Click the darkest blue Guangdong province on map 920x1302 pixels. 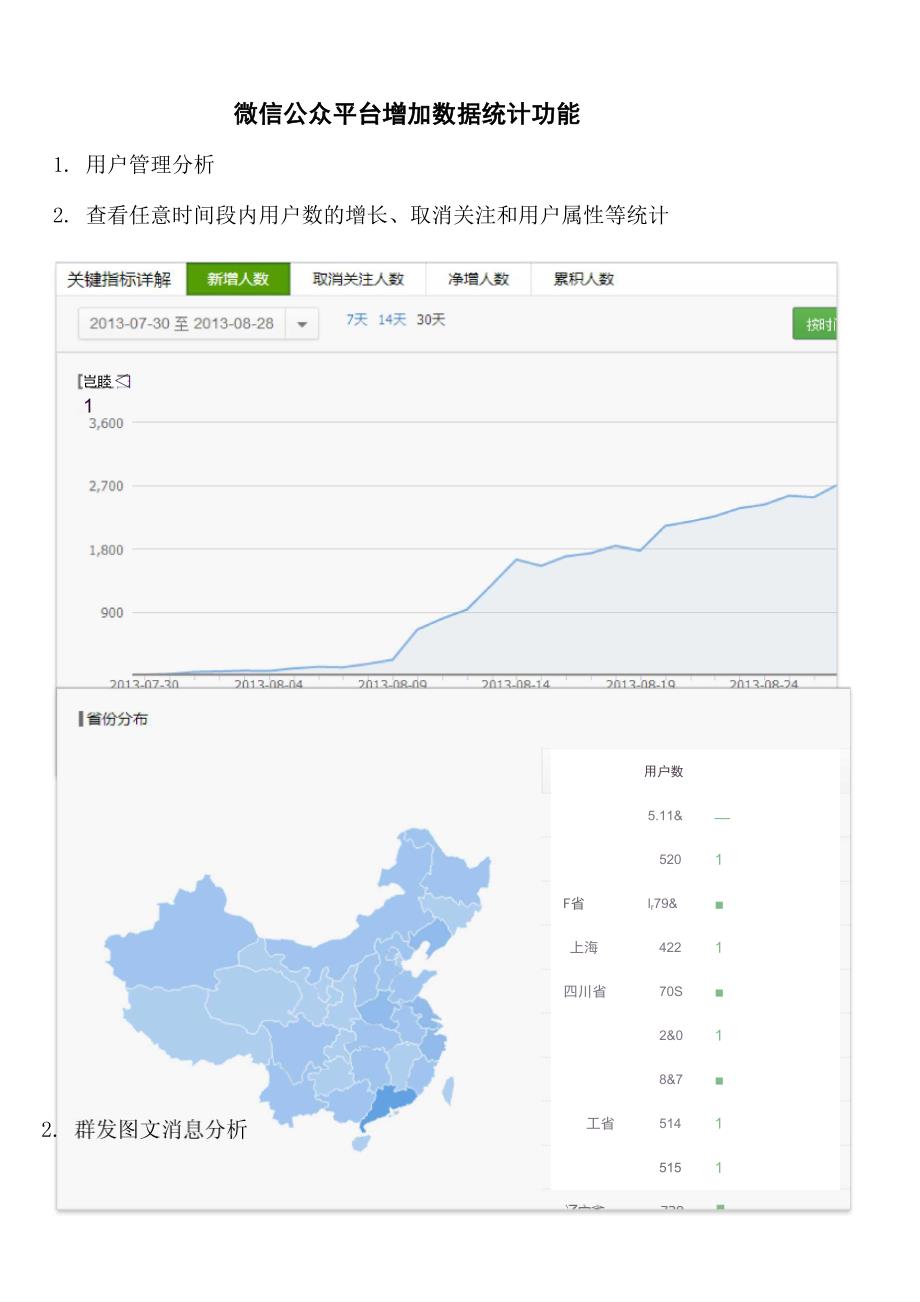392,1105
